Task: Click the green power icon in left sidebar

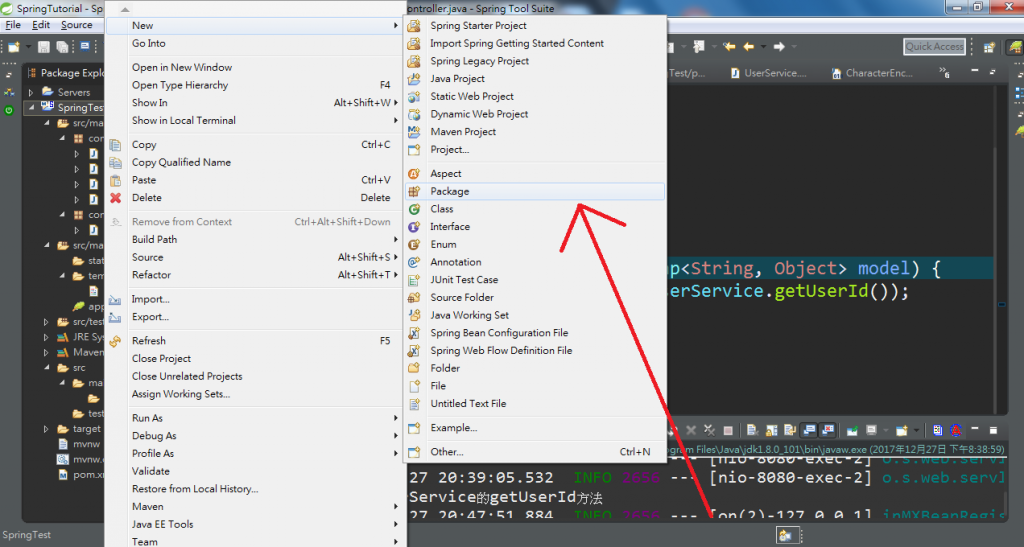Action: [x=8, y=110]
